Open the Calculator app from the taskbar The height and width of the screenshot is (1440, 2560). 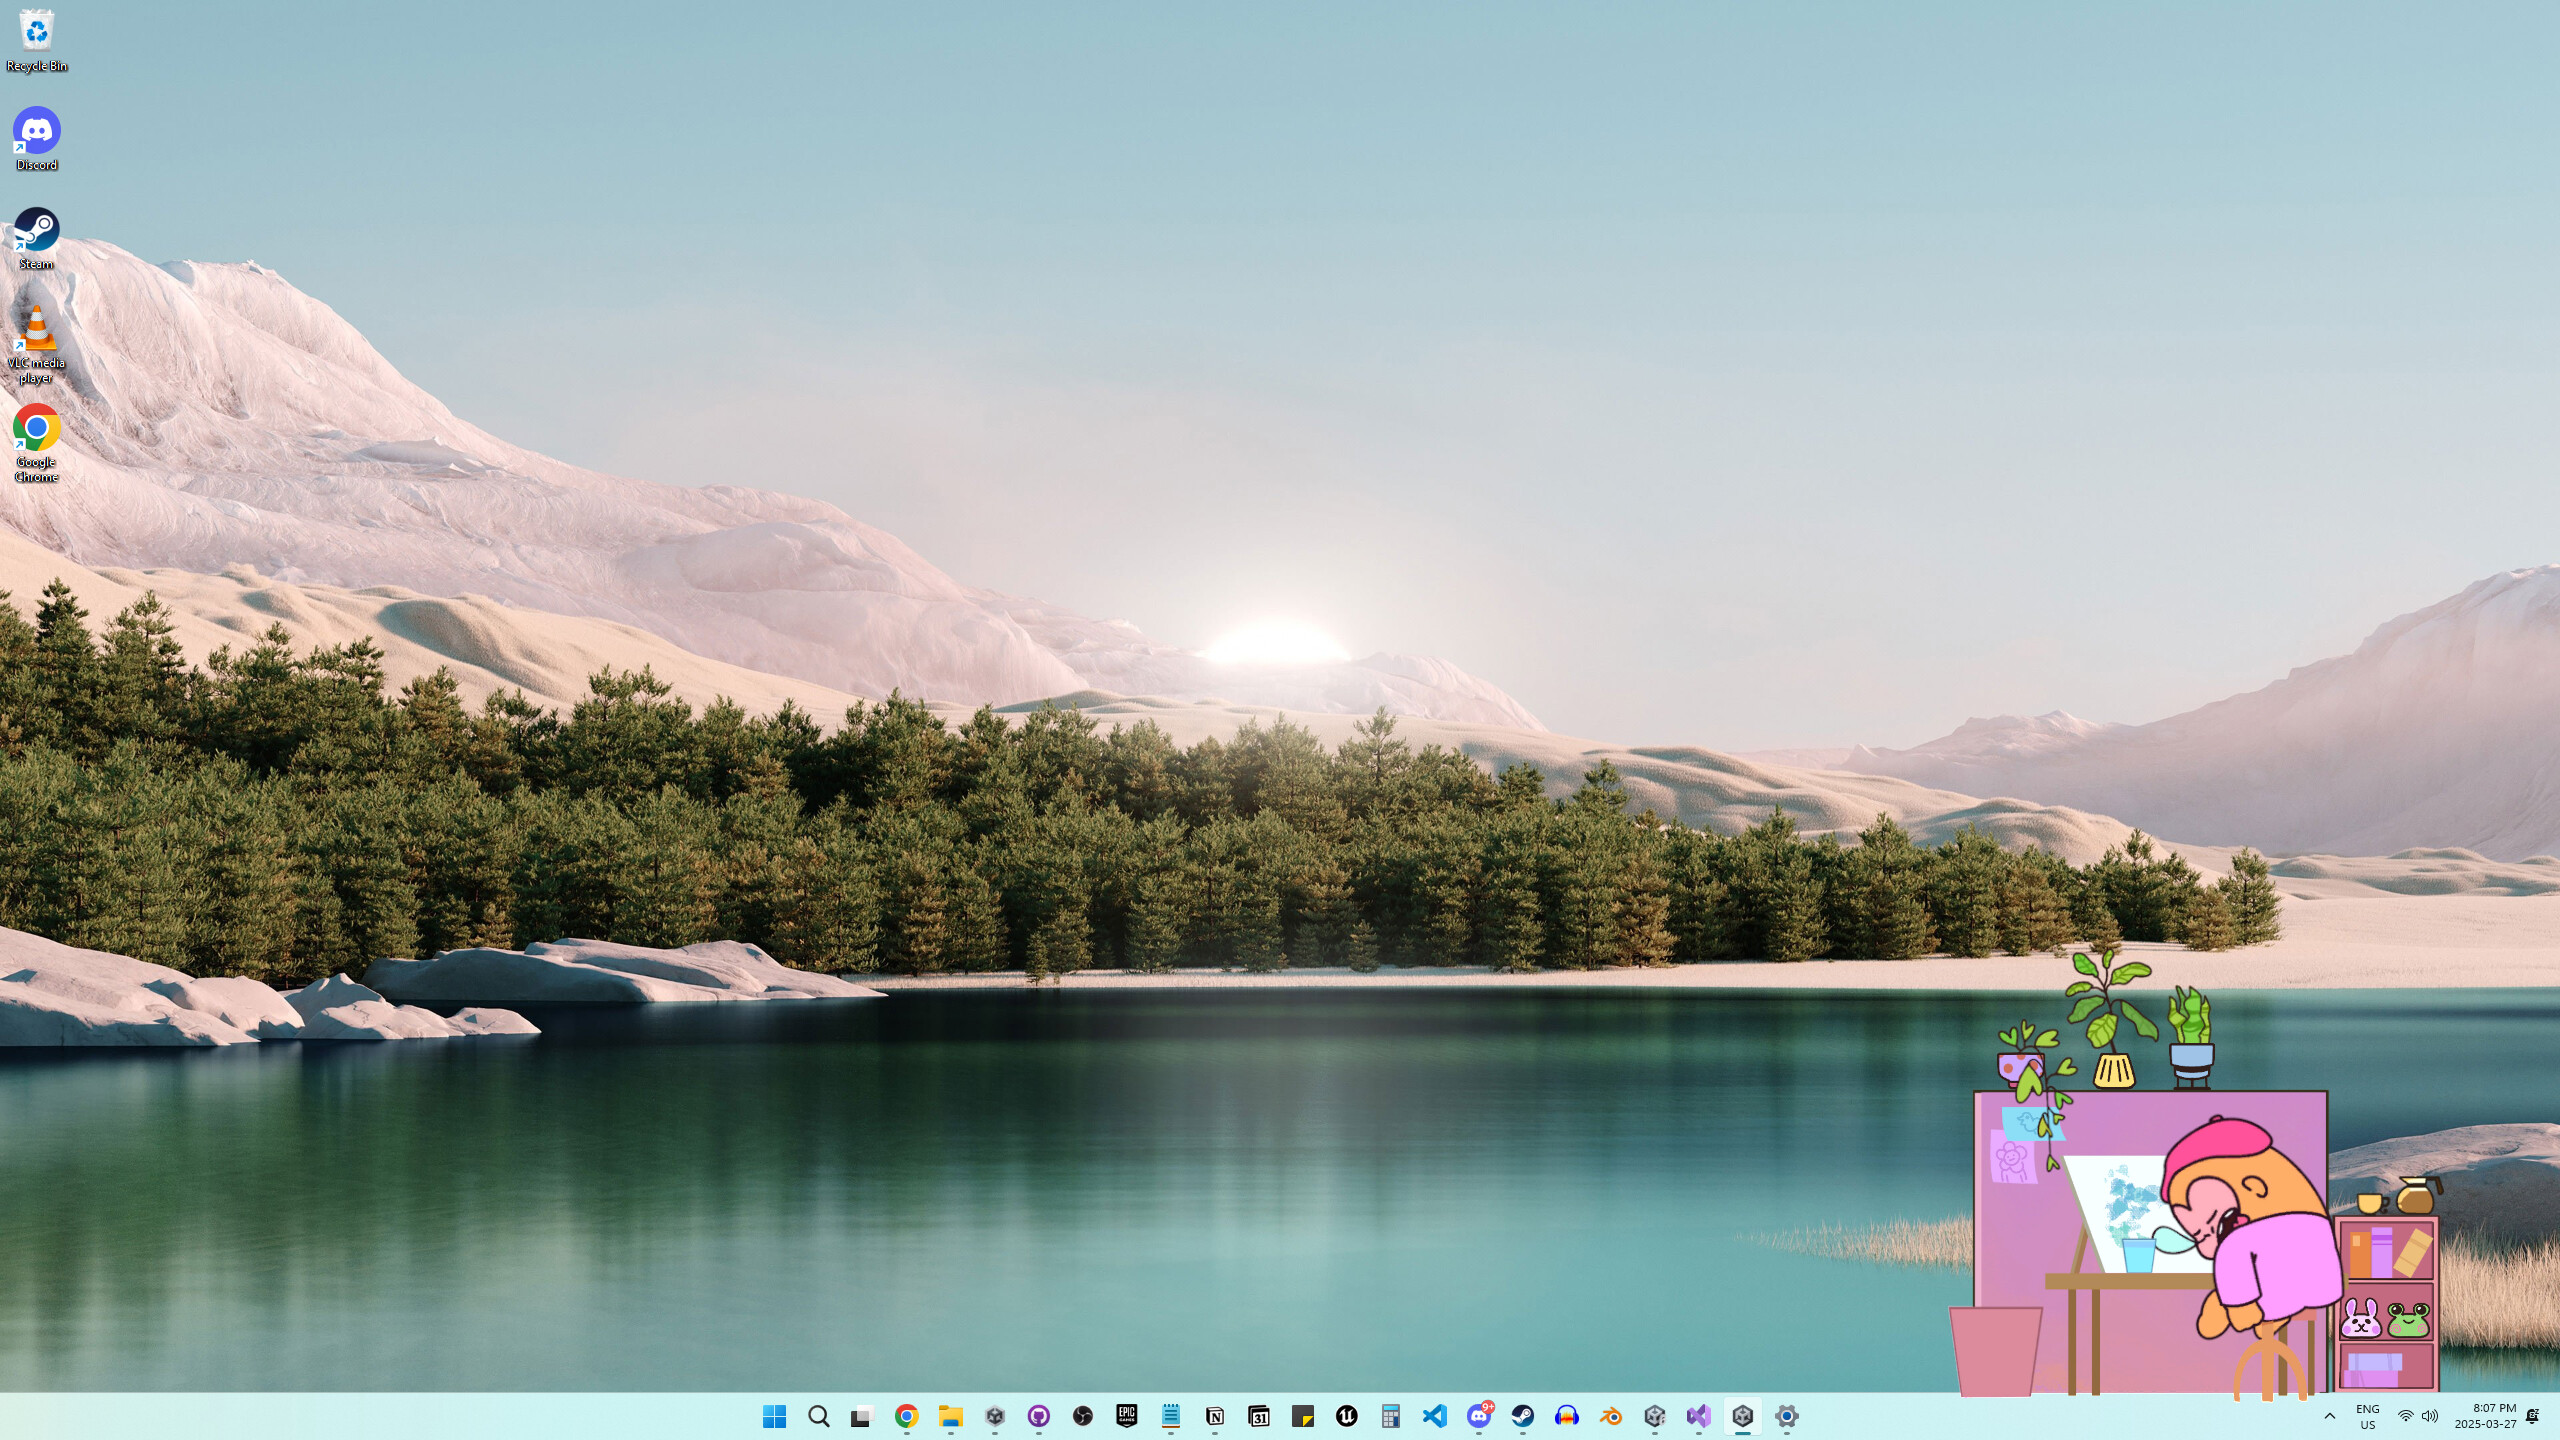click(x=1389, y=1416)
